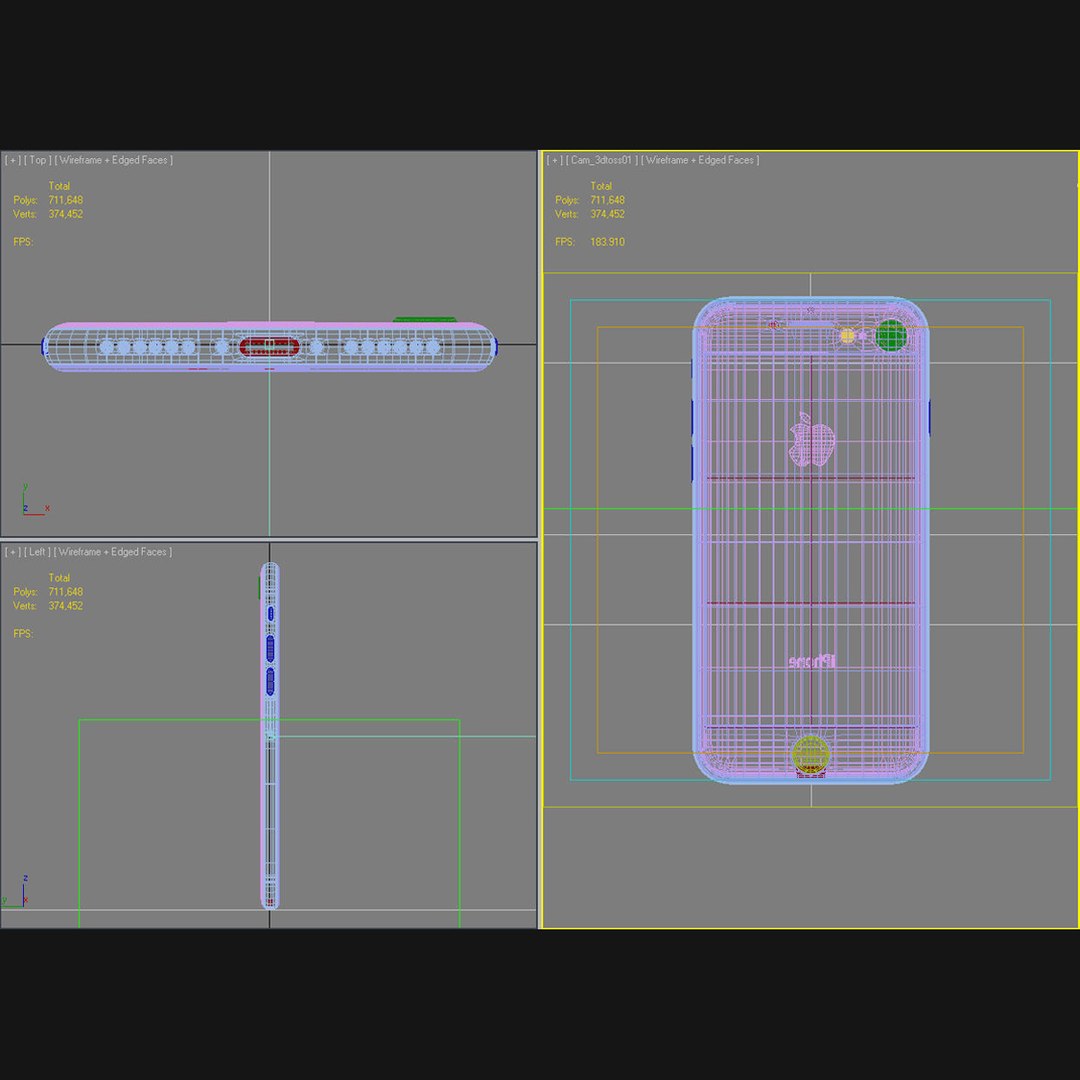Select Verts value 374,452 in Top viewport
The height and width of the screenshot is (1080, 1080).
[65, 214]
